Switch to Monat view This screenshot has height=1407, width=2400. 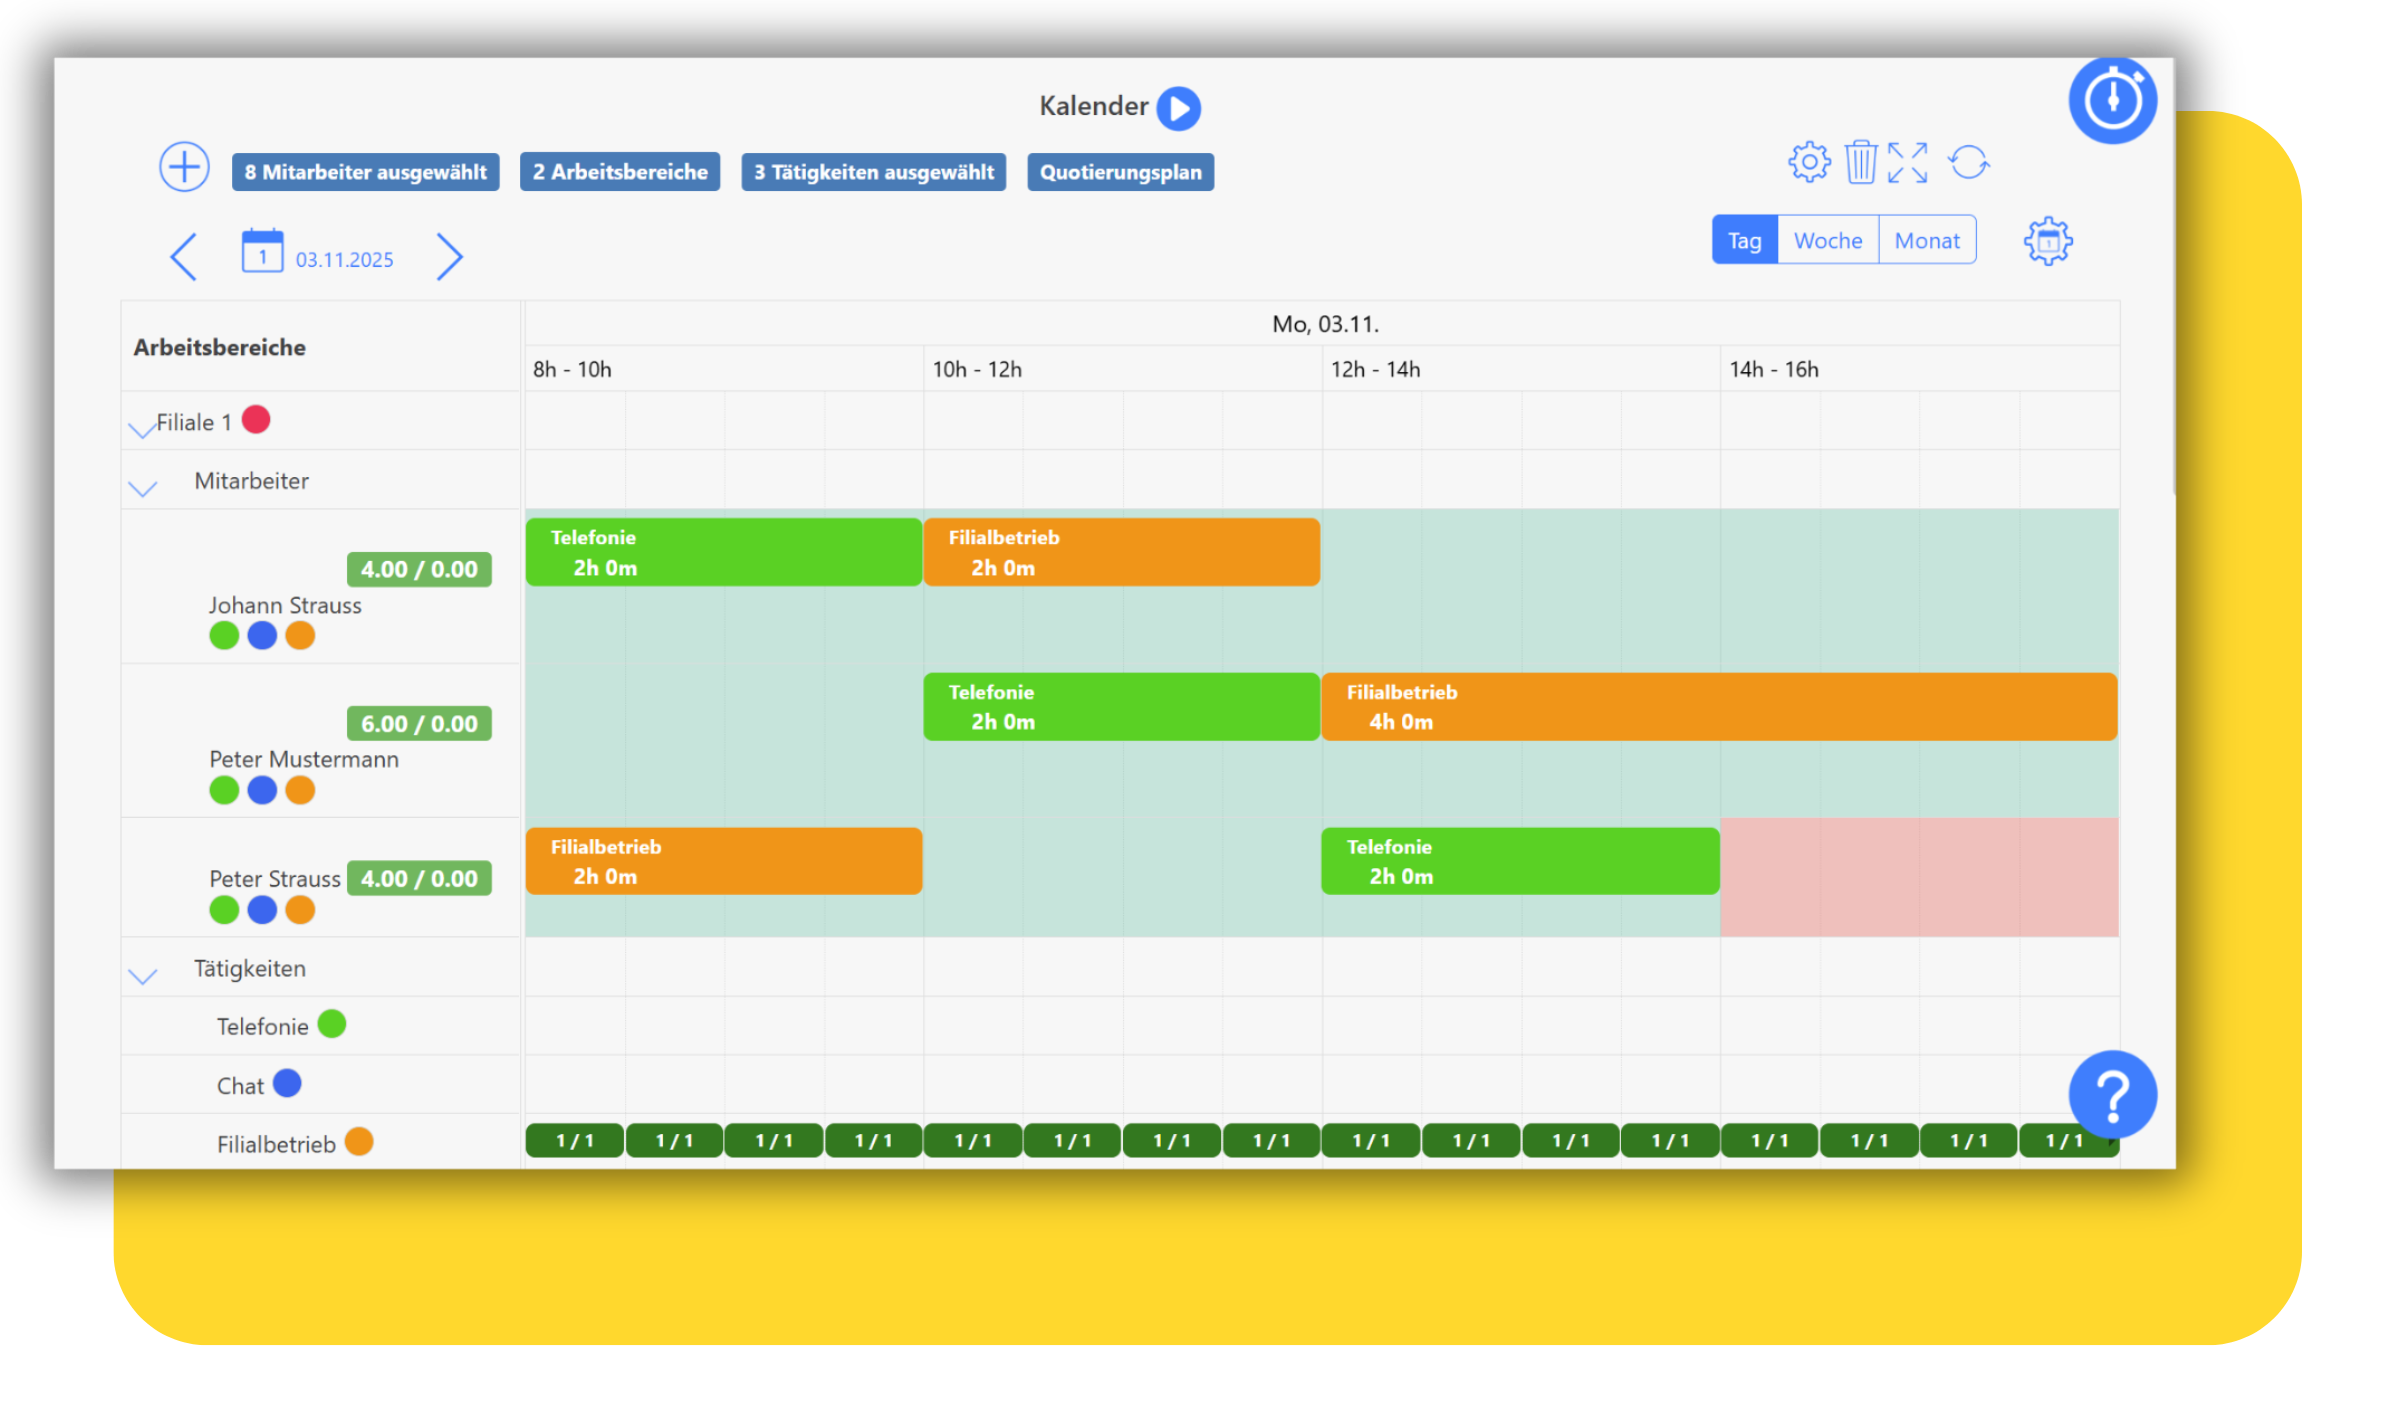[x=1926, y=241]
